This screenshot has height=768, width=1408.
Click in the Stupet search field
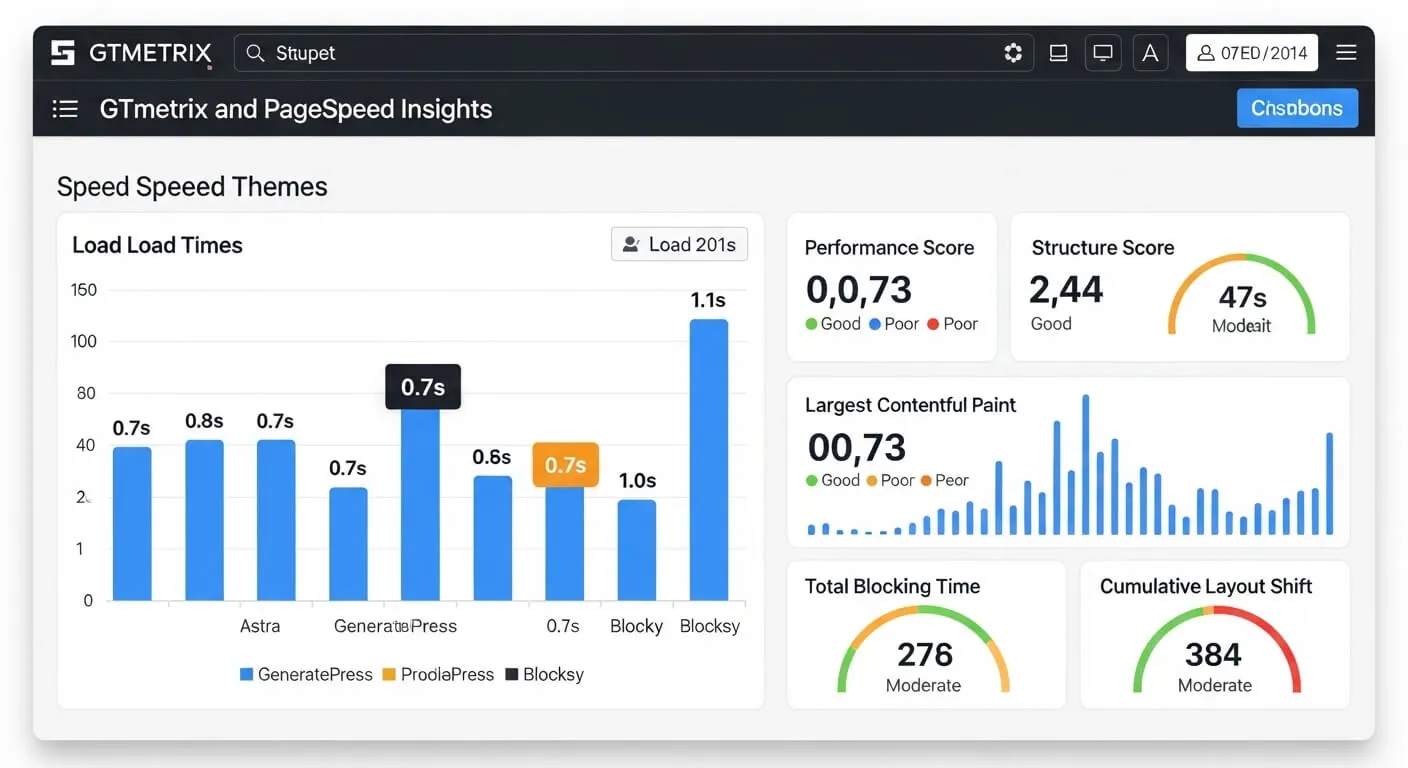pyautogui.click(x=635, y=53)
